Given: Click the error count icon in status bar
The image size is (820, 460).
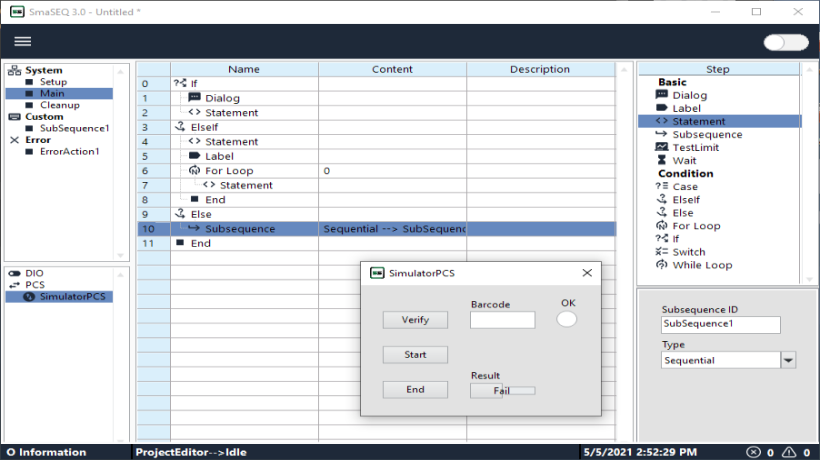Looking at the screenshot, I should point(753,452).
